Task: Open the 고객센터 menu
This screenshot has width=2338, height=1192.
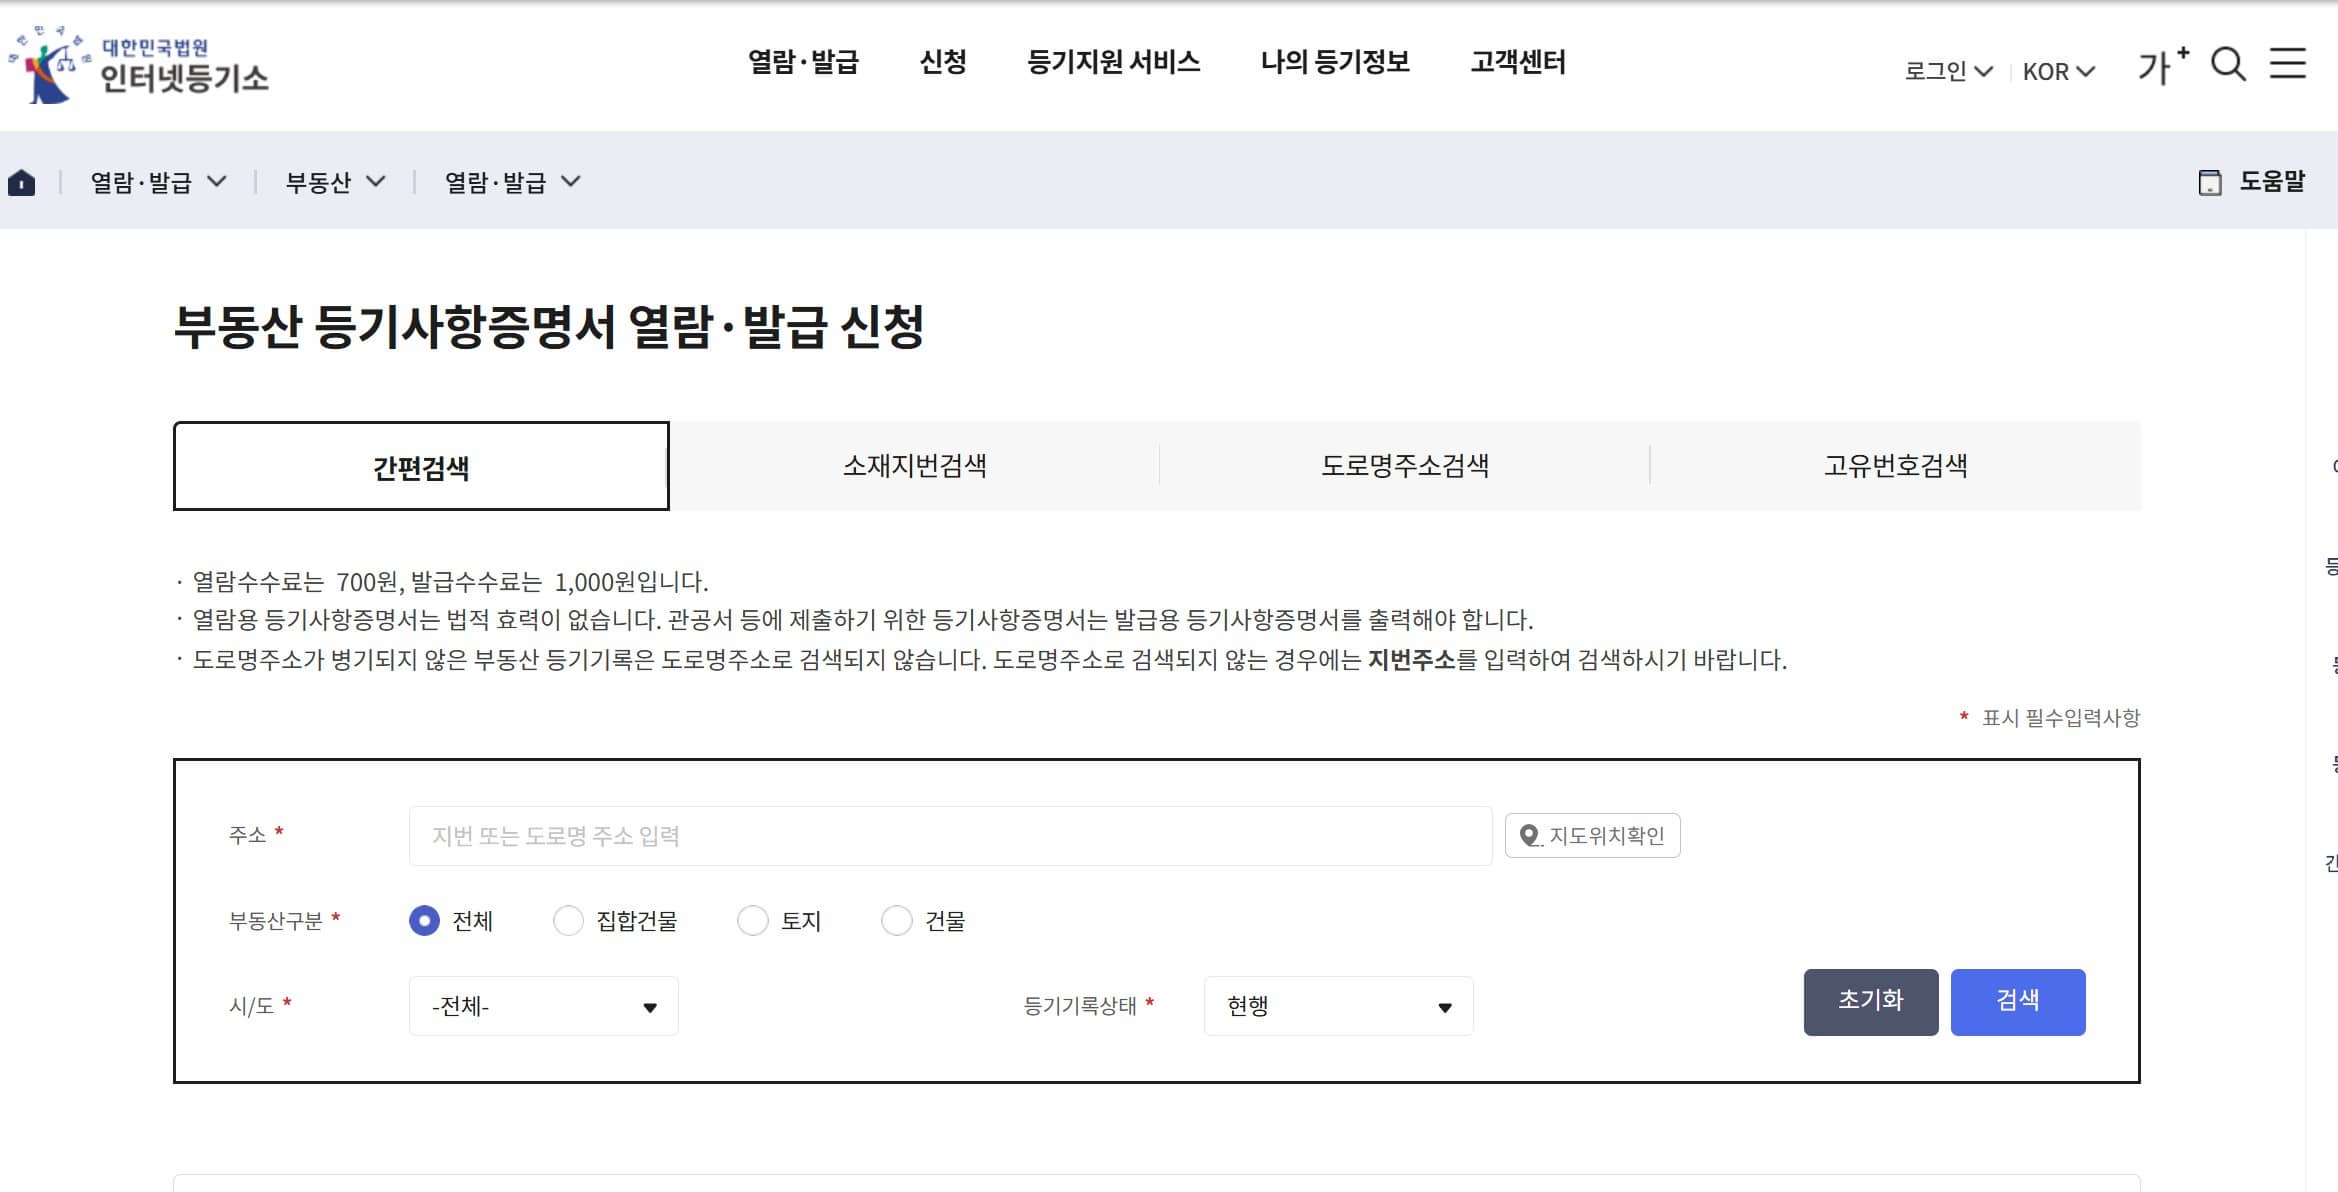Action: [1519, 62]
